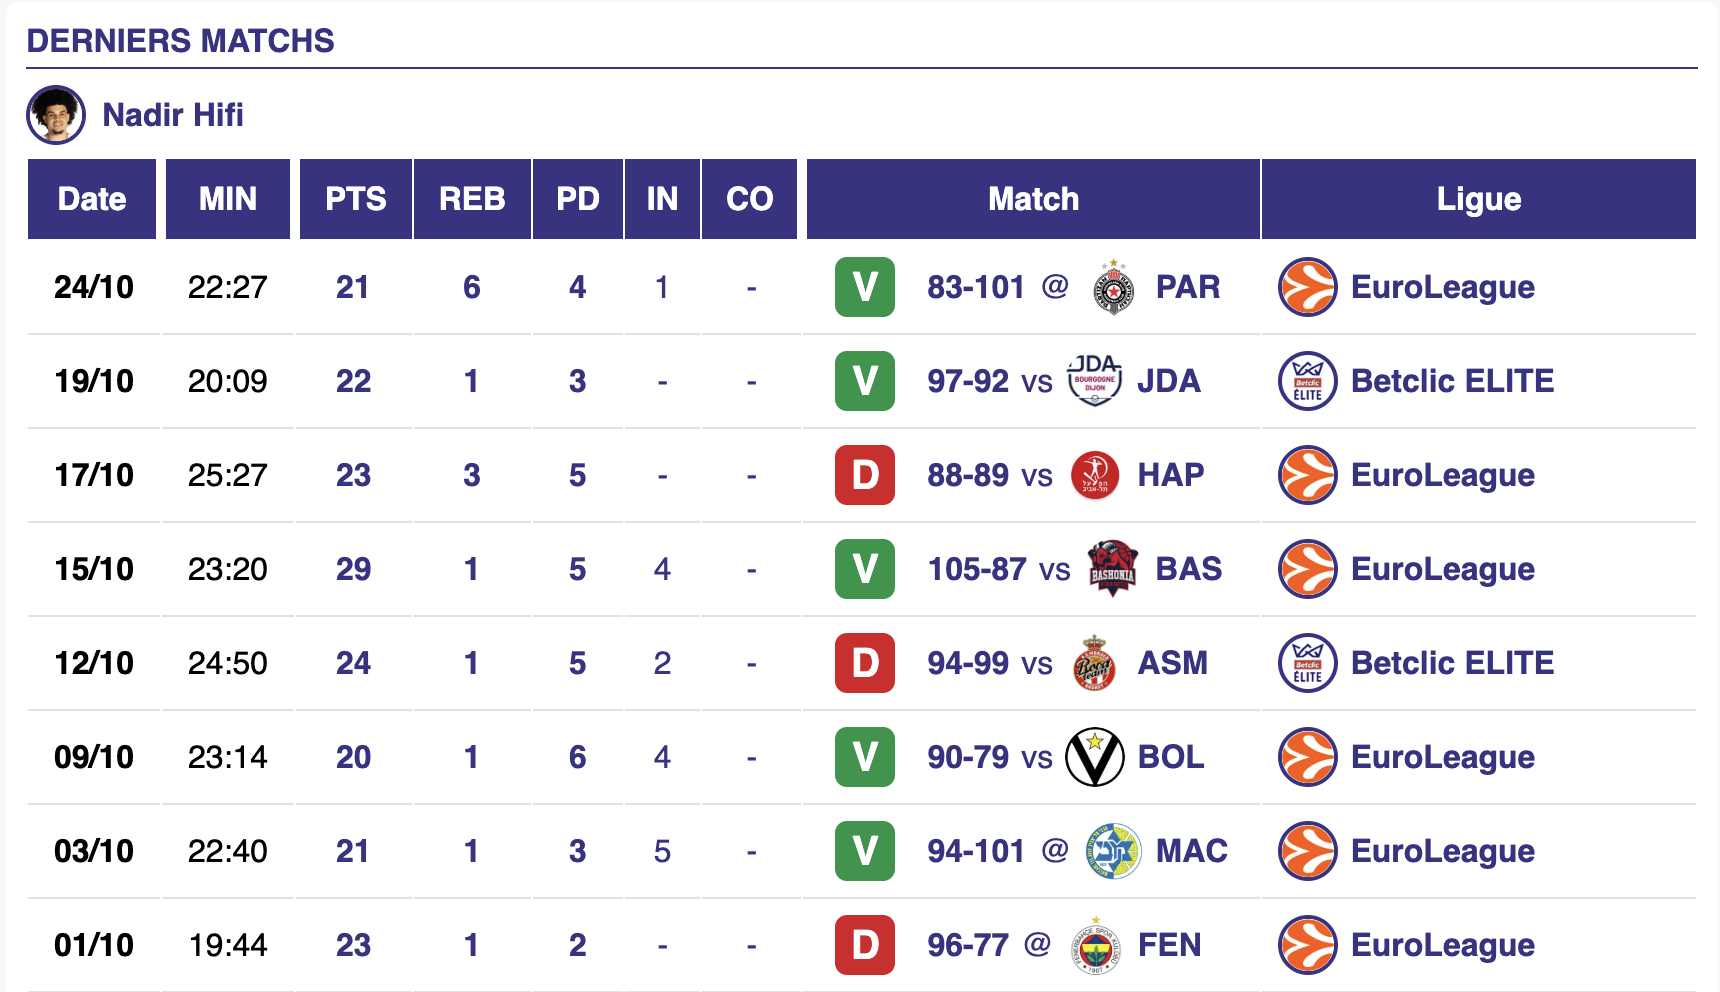Image resolution: width=1720 pixels, height=992 pixels.
Task: Click the PTS column header
Action: (x=355, y=199)
